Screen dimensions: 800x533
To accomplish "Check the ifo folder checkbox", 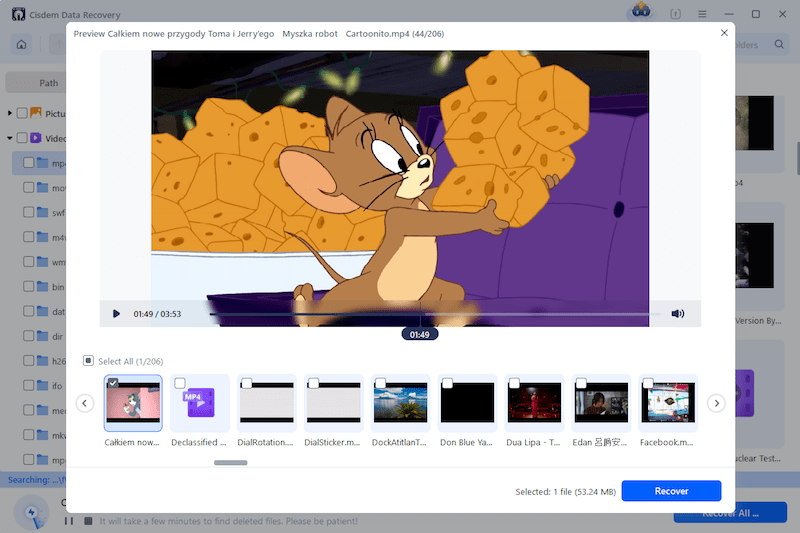I will pyautogui.click(x=29, y=385).
